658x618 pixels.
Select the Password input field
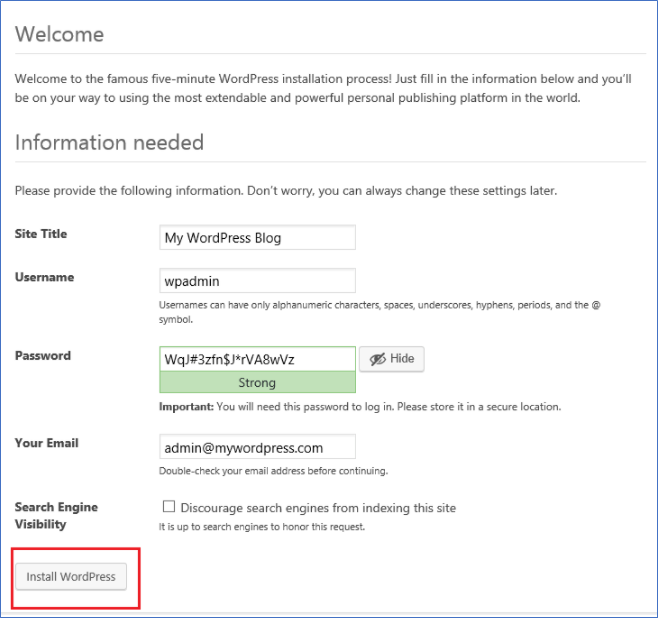click(257, 359)
